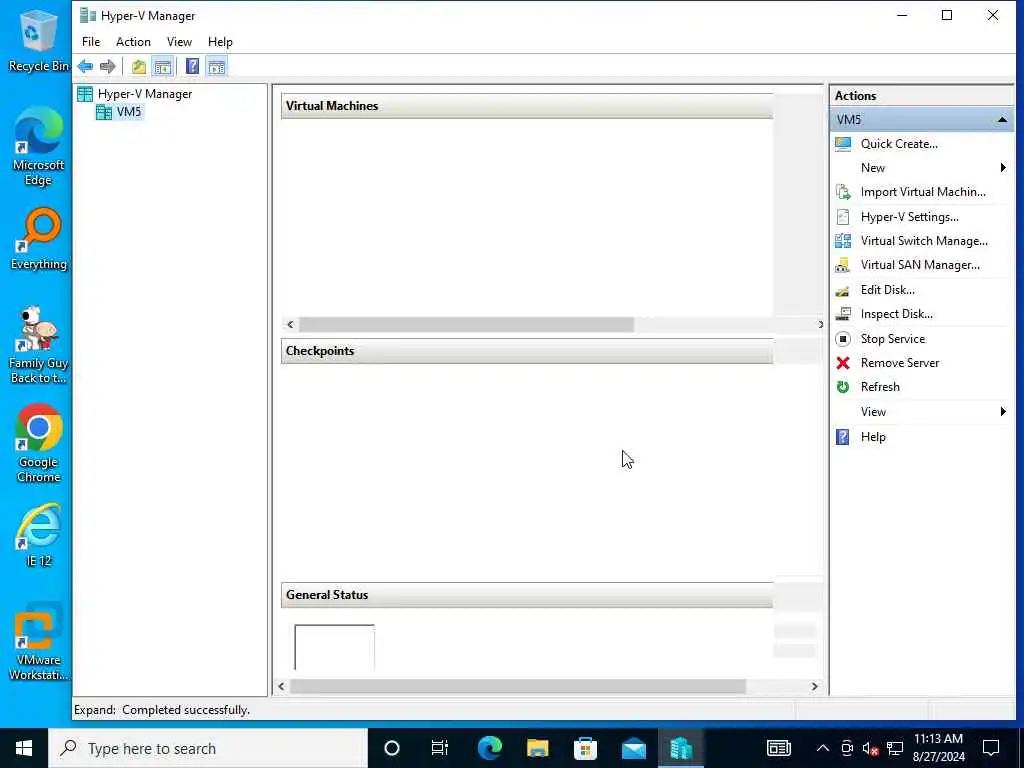Open Mail app from the taskbar
The image size is (1024, 768).
[x=633, y=748]
